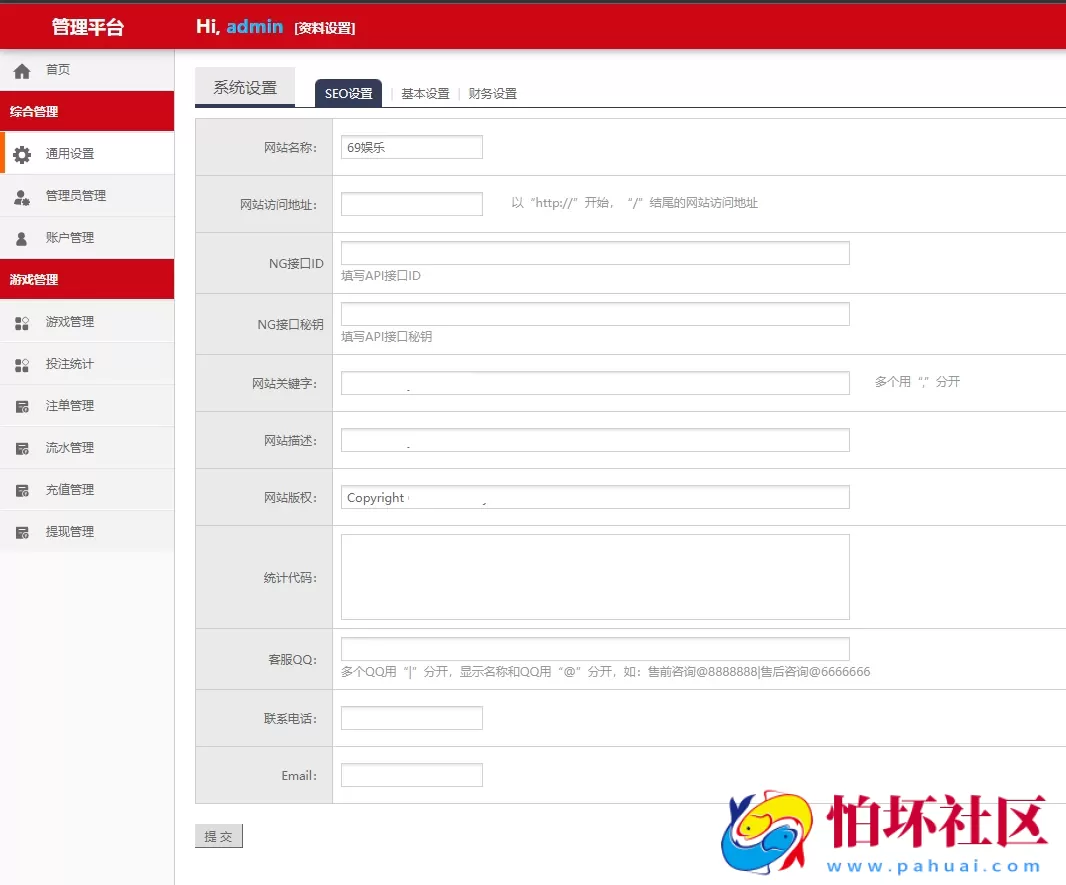Select the 提现管理 withdrawal icon
Screen dimensions: 1066x885
pos(22,531)
